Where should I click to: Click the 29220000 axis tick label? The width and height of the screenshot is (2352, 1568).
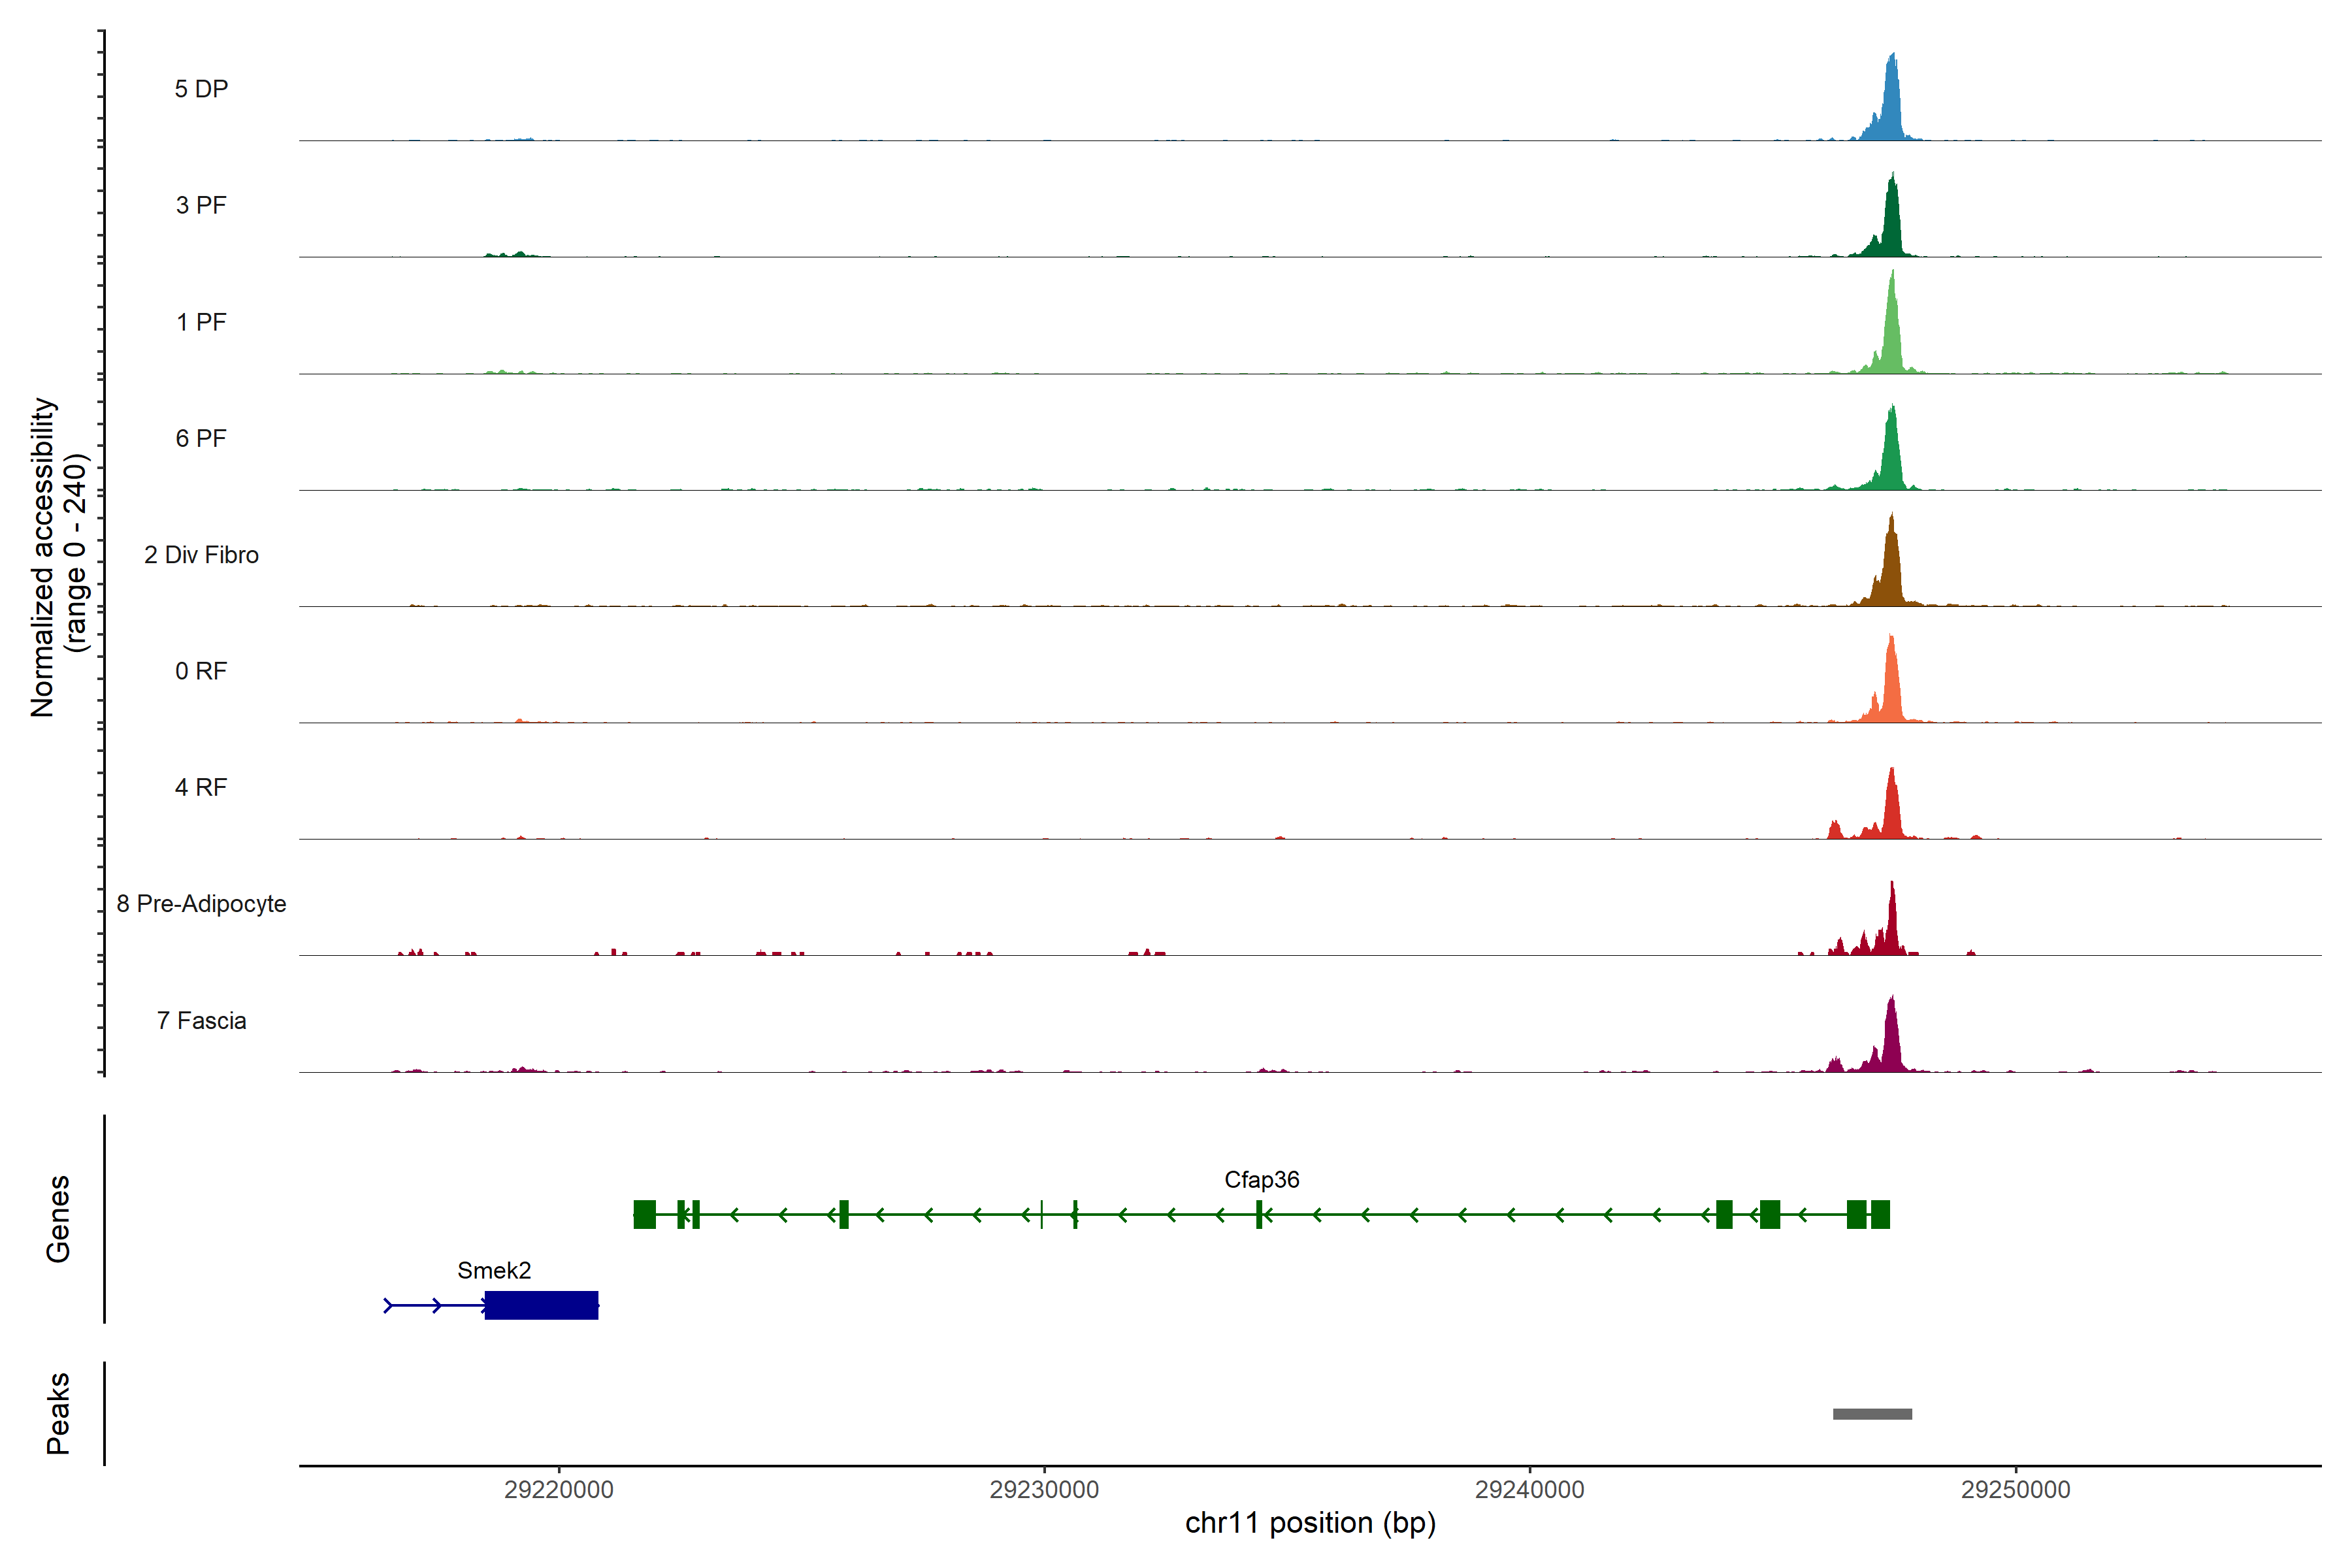click(558, 1490)
